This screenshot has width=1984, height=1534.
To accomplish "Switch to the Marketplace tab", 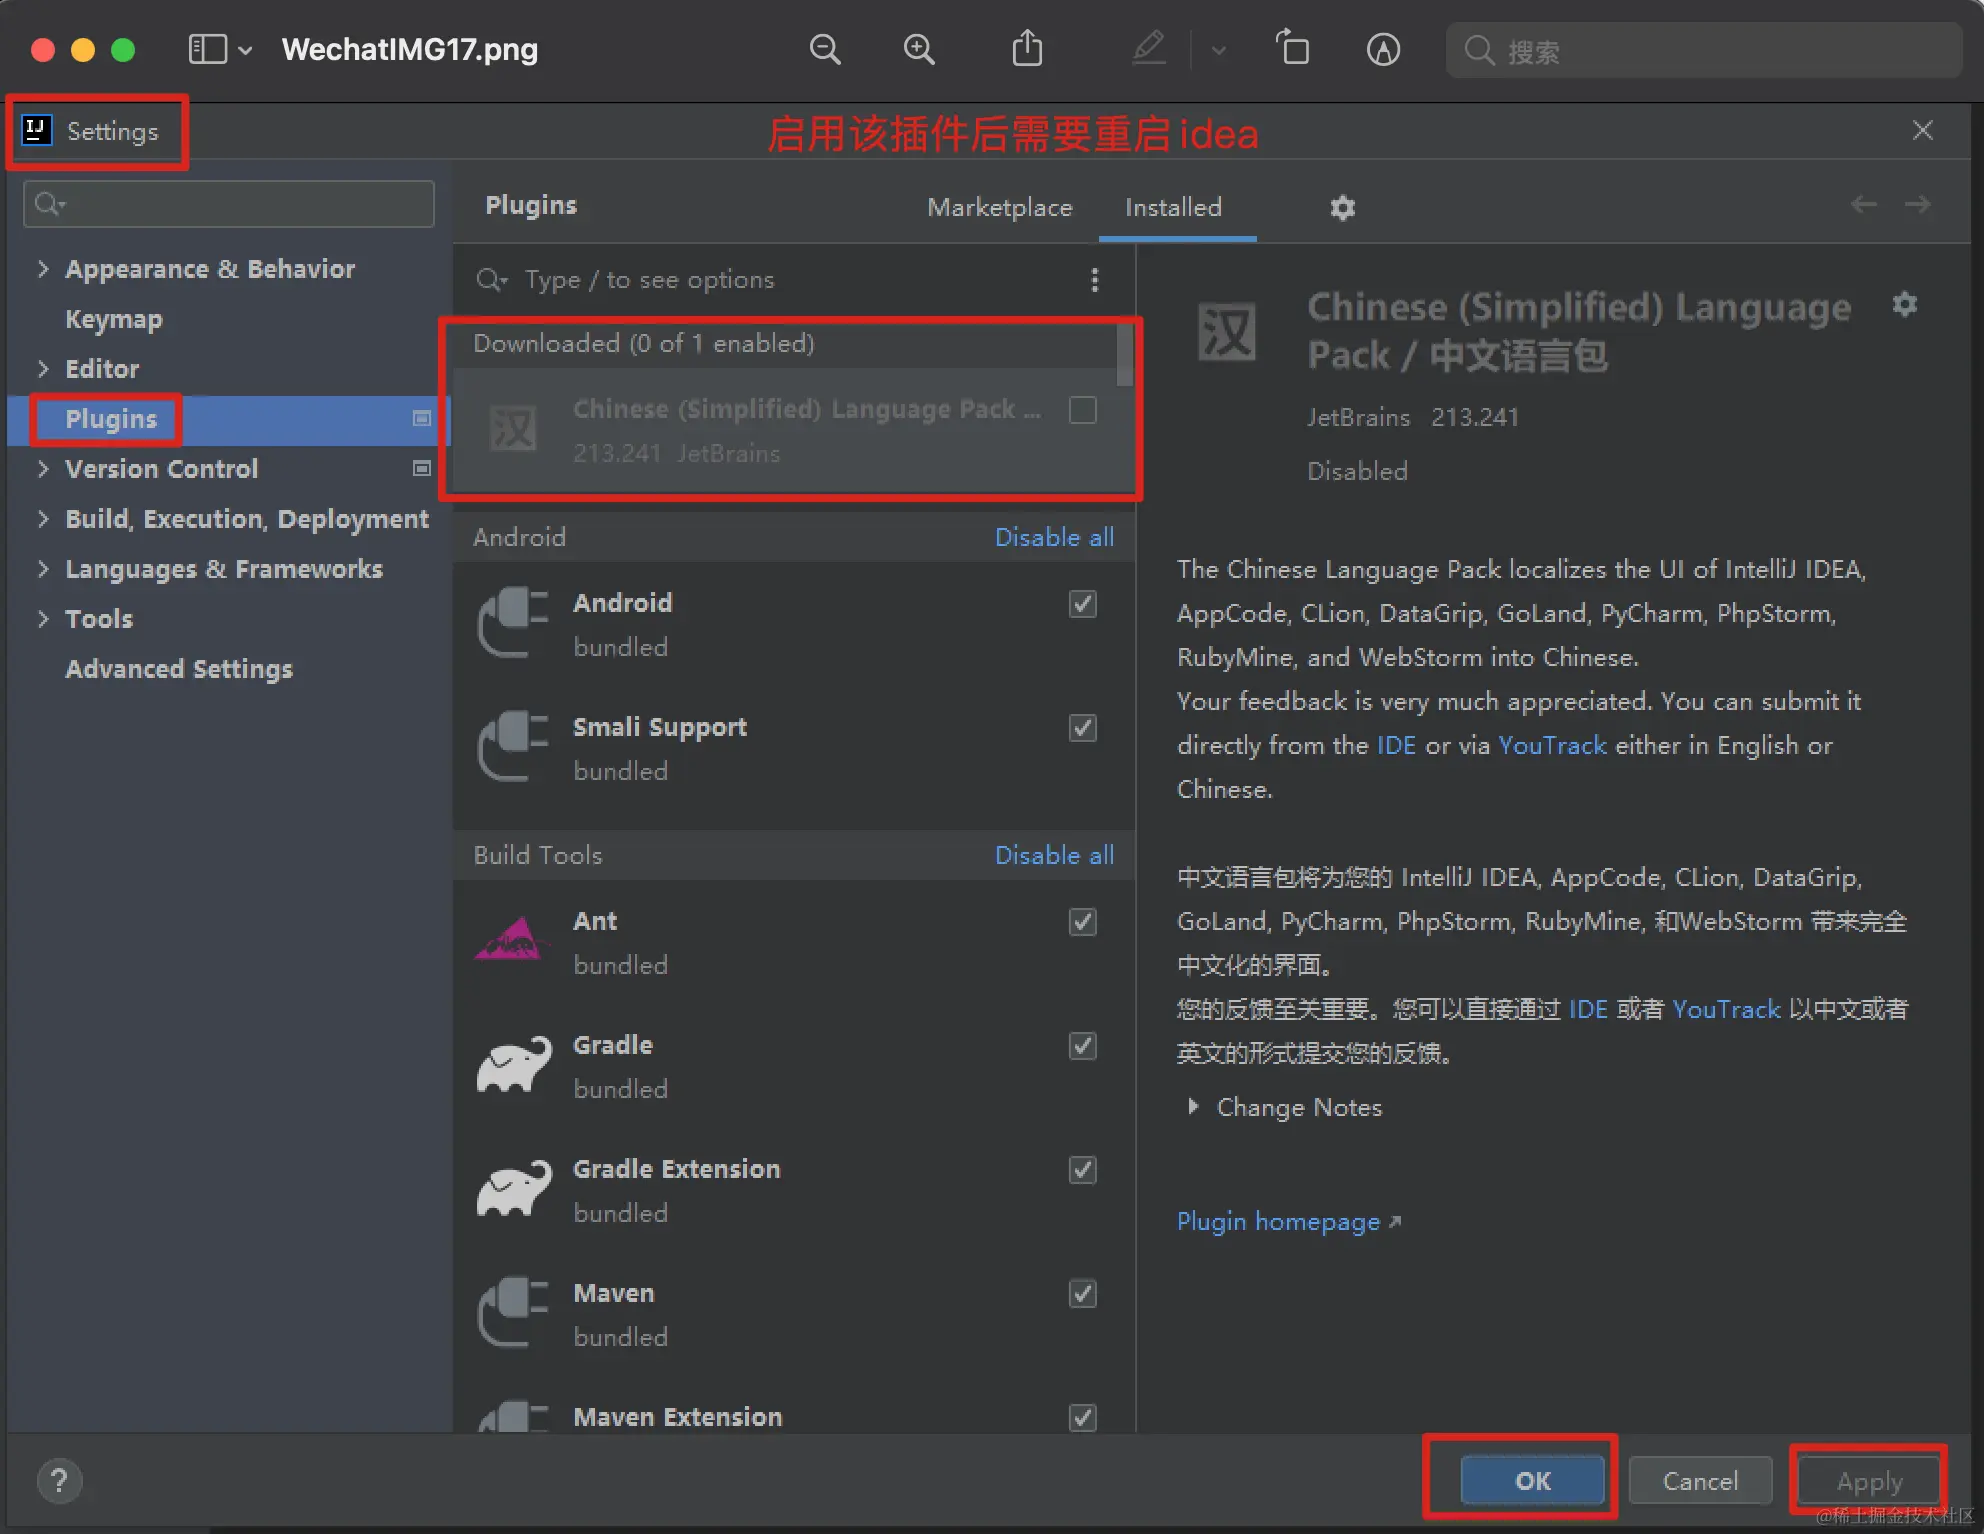I will (999, 208).
